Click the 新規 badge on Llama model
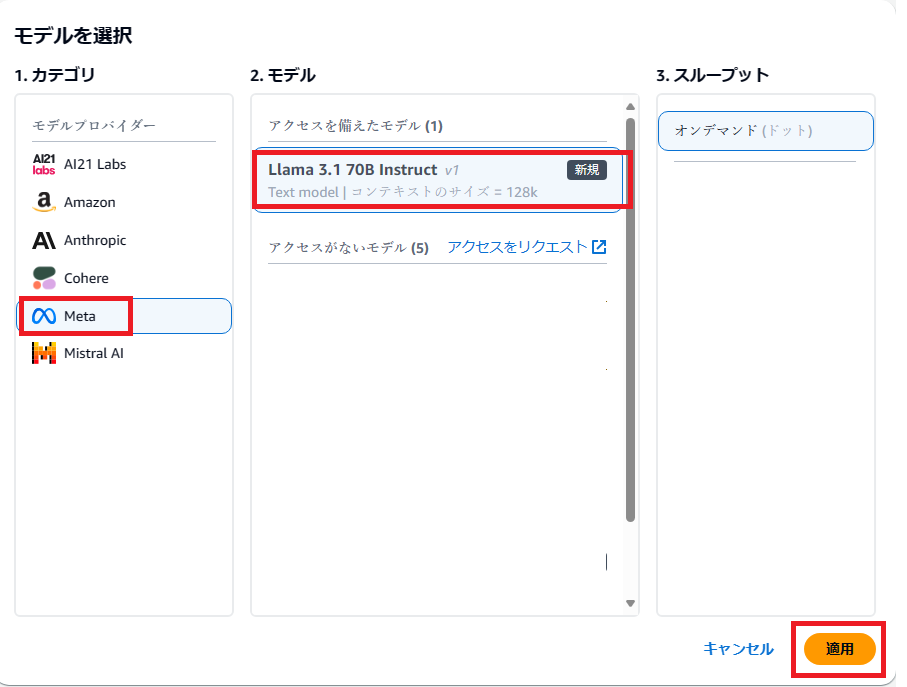Image resolution: width=907 pixels, height=687 pixels. click(x=587, y=170)
